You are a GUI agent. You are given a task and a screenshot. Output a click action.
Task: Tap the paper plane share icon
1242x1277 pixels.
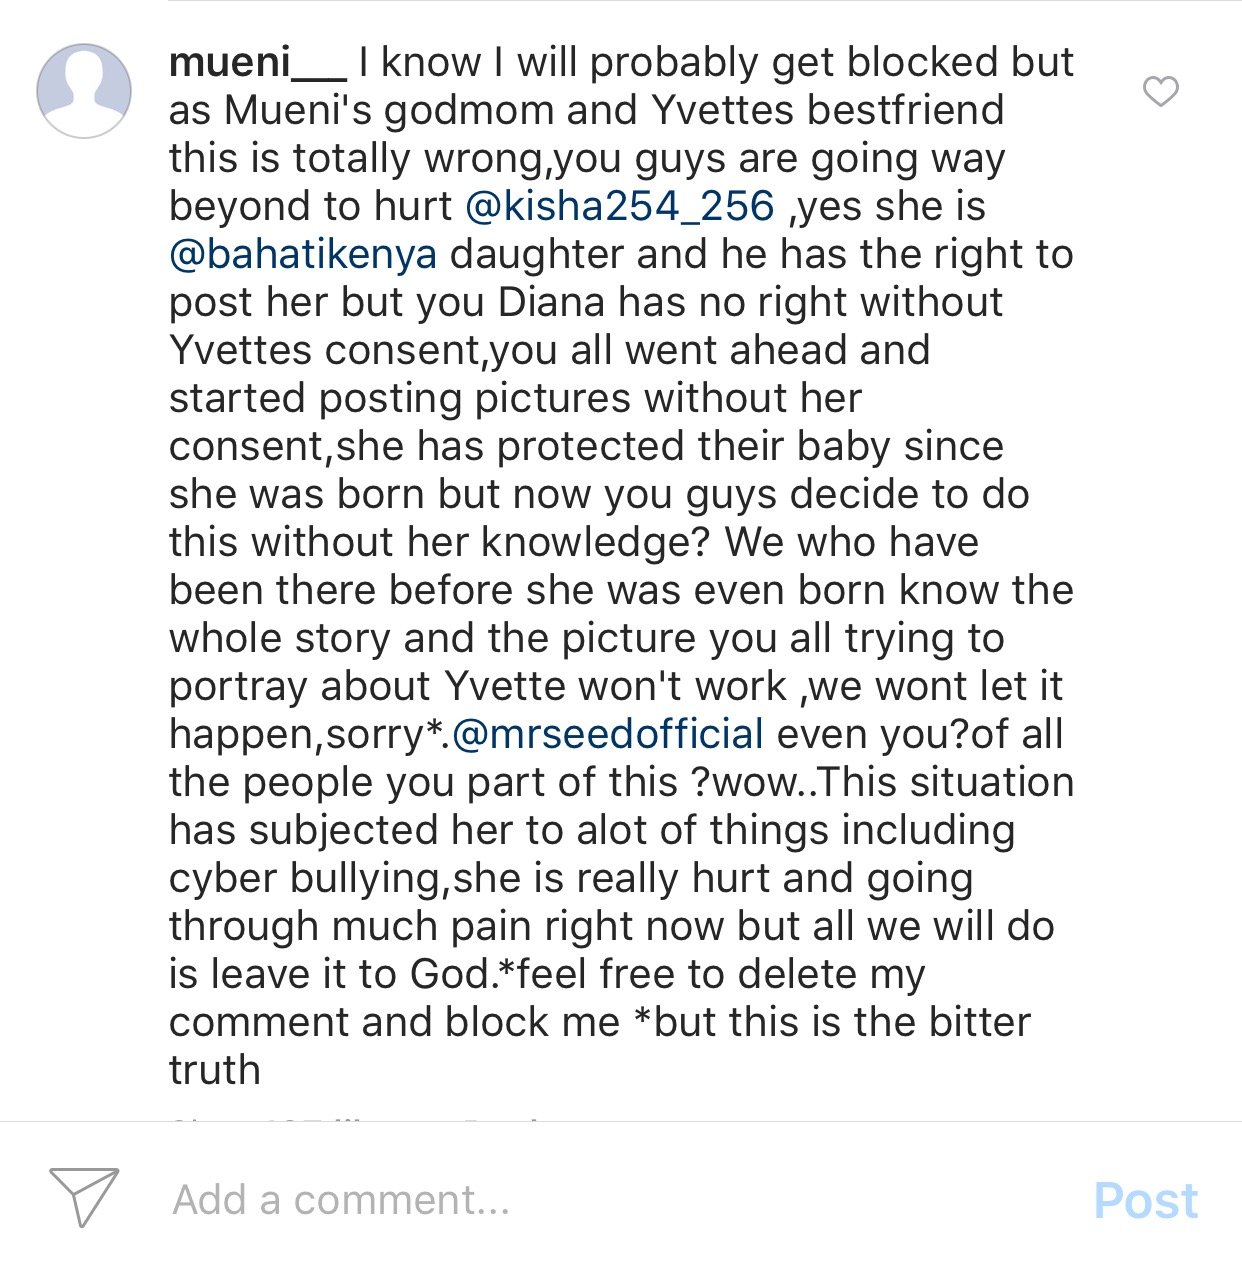click(84, 1196)
